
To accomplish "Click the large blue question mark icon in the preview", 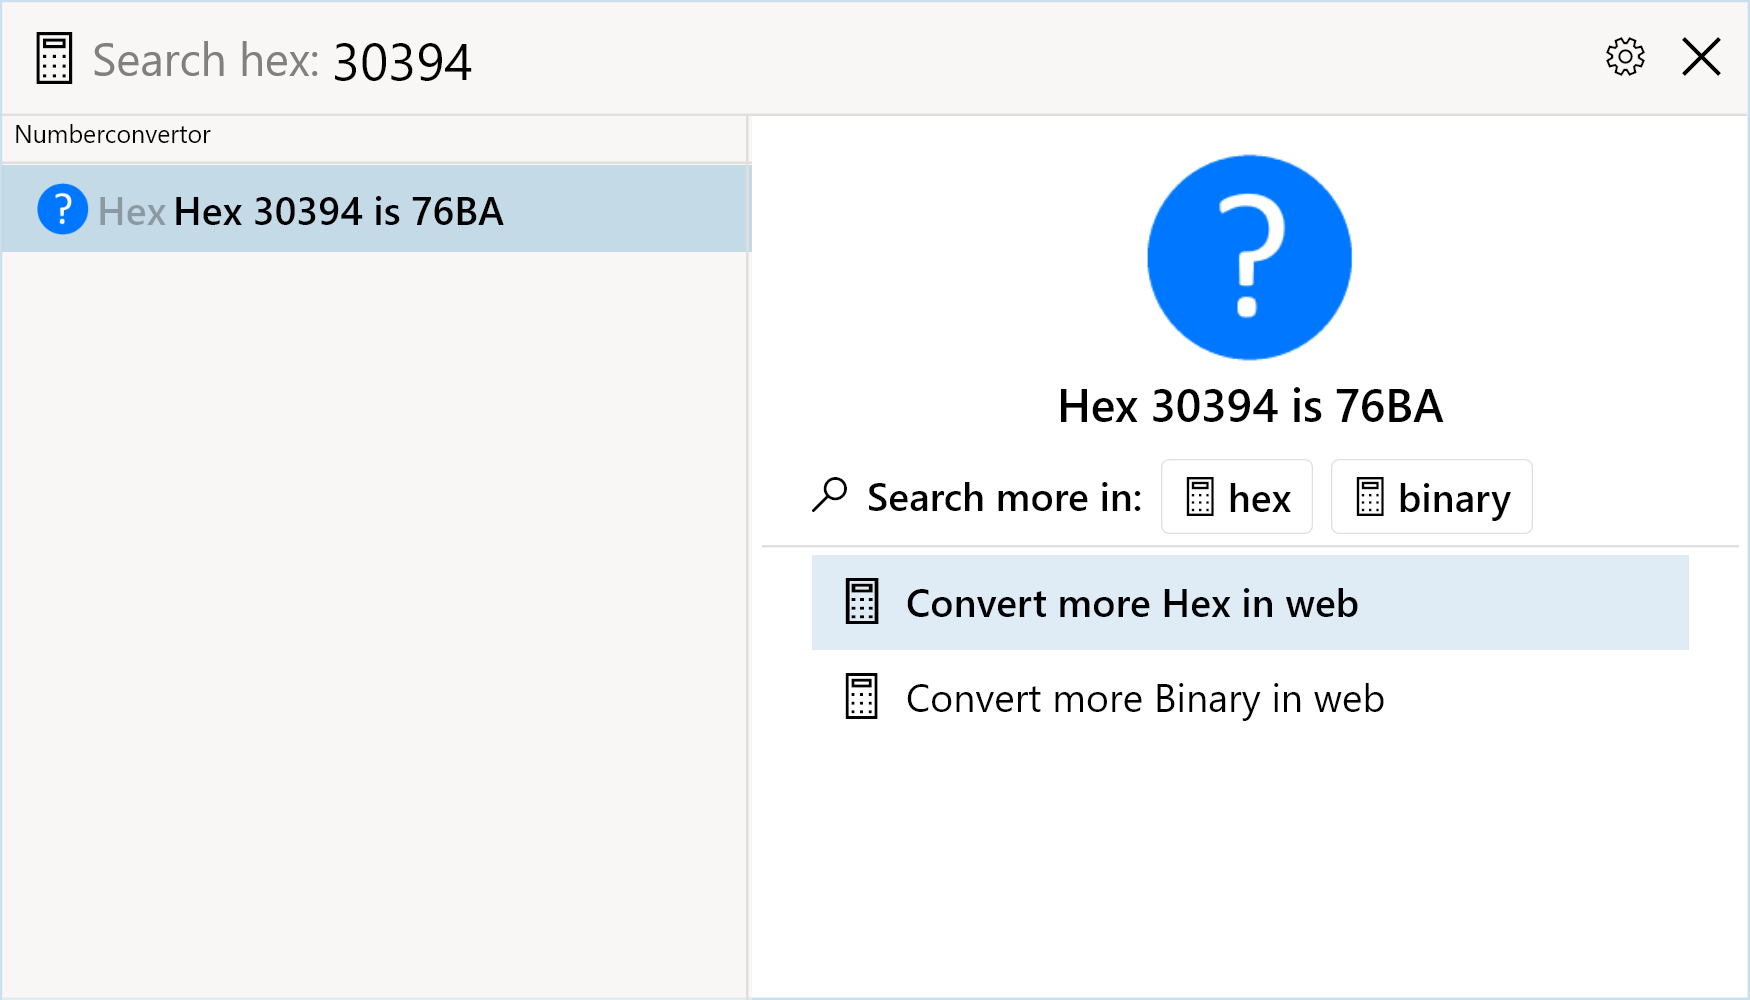I will point(1249,257).
